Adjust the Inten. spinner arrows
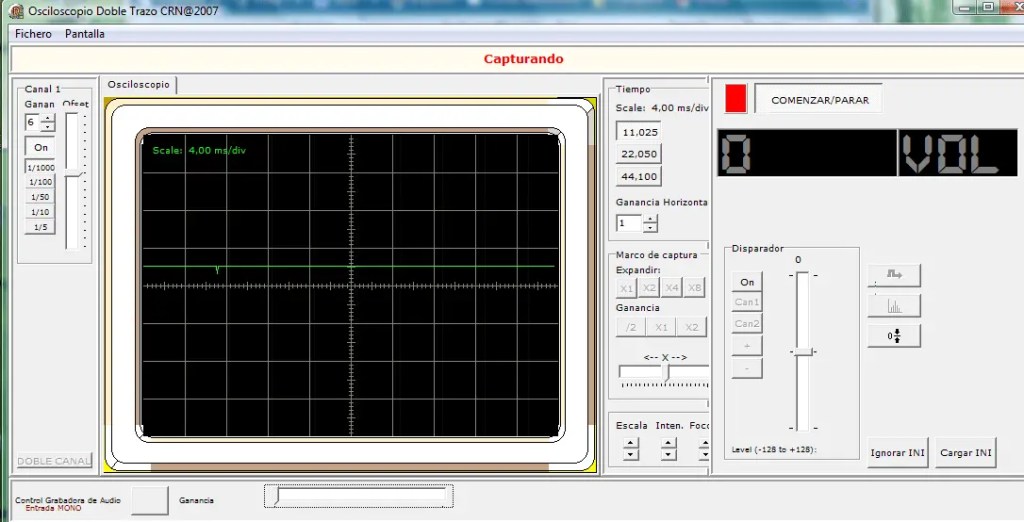The height and width of the screenshot is (522, 1024). click(x=668, y=450)
